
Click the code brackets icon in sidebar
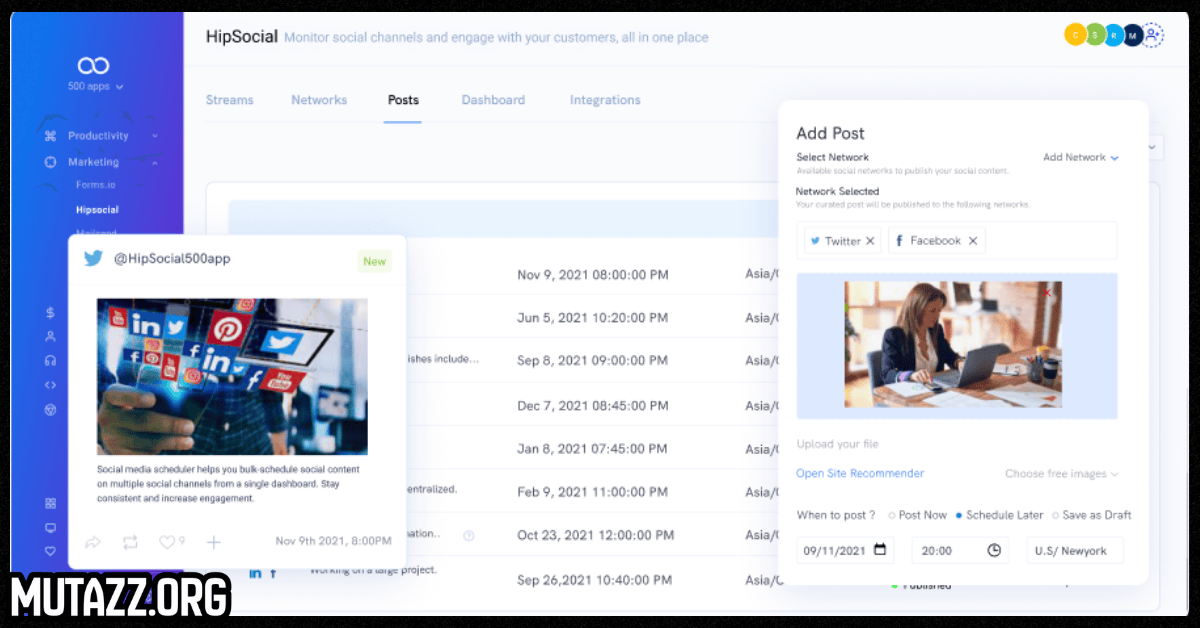50,385
